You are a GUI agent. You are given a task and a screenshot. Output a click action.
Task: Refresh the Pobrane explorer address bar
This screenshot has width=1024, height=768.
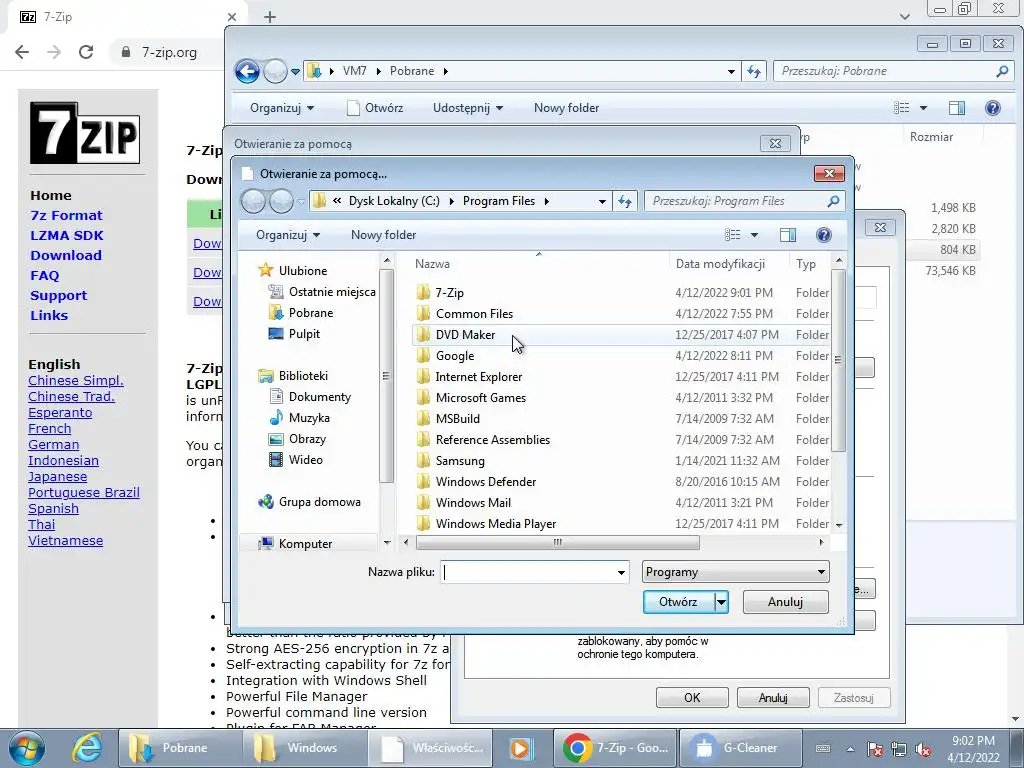click(x=754, y=71)
